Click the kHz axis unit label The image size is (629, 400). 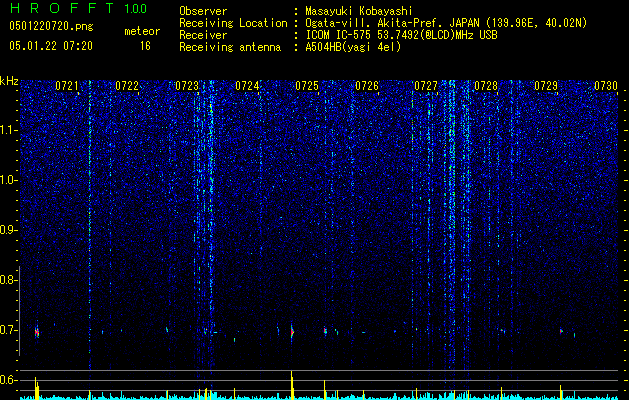[9, 81]
